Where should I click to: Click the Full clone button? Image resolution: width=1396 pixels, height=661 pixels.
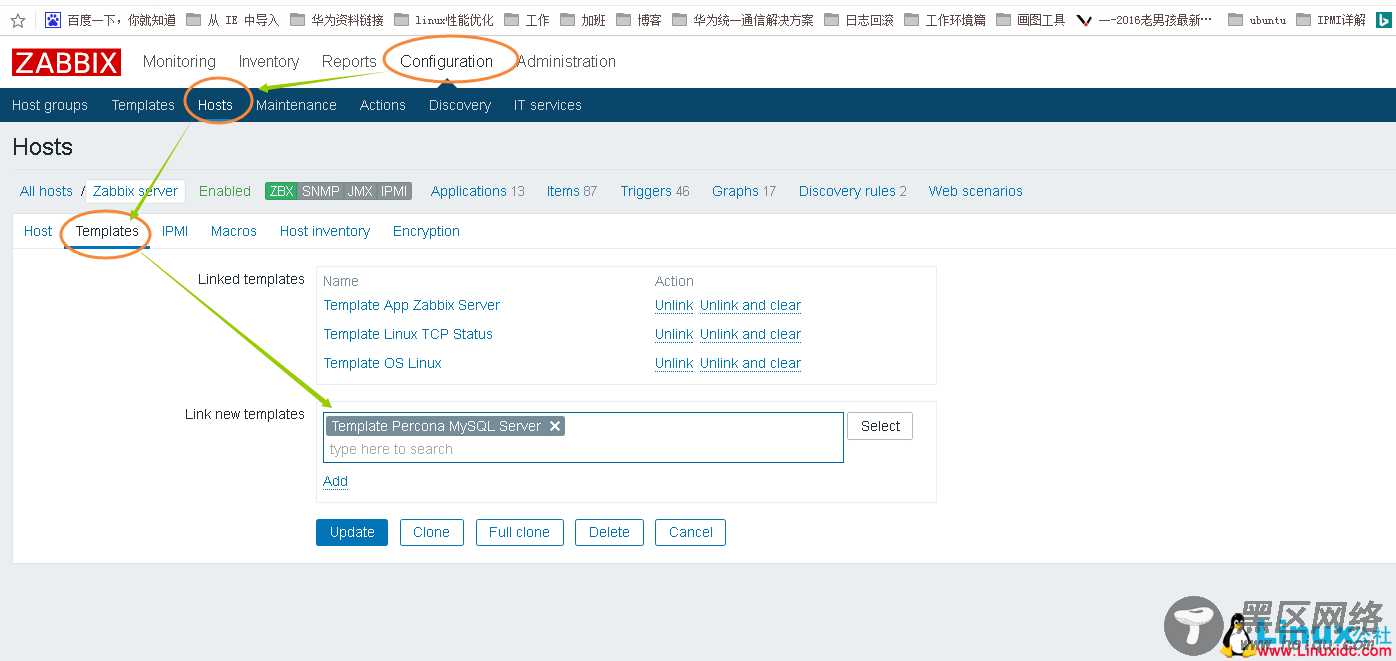tap(519, 532)
